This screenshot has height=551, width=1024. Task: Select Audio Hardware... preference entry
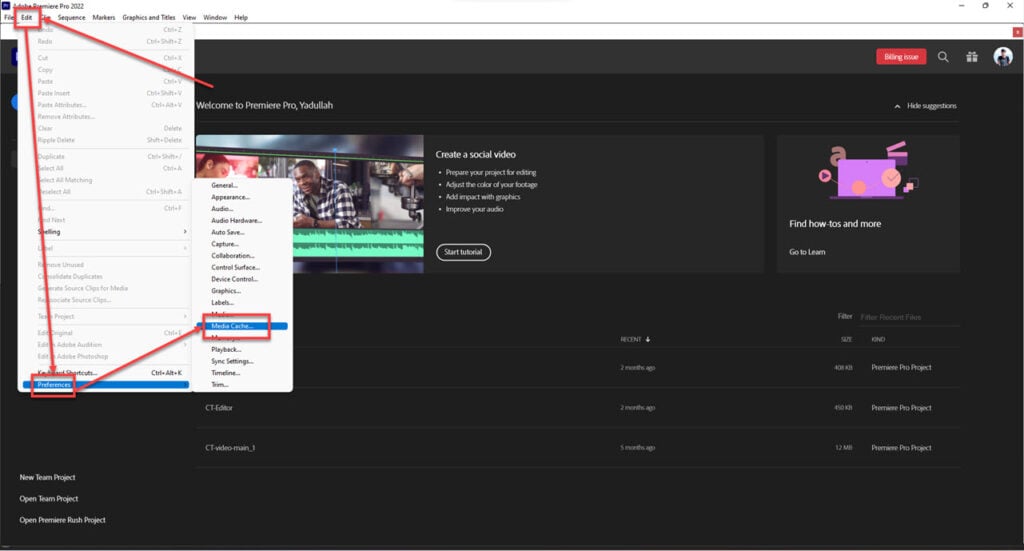pyautogui.click(x=236, y=221)
